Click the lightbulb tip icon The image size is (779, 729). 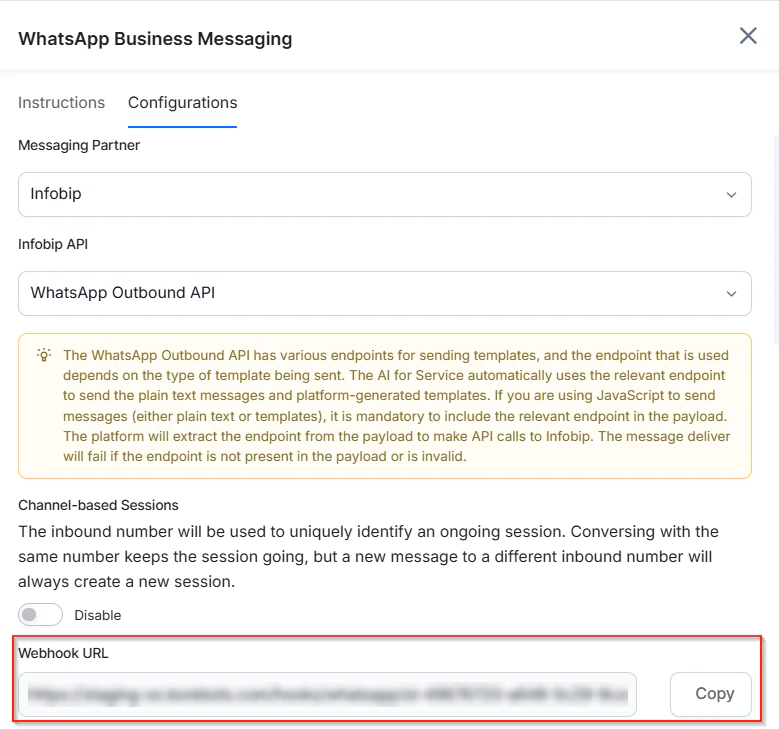44,355
